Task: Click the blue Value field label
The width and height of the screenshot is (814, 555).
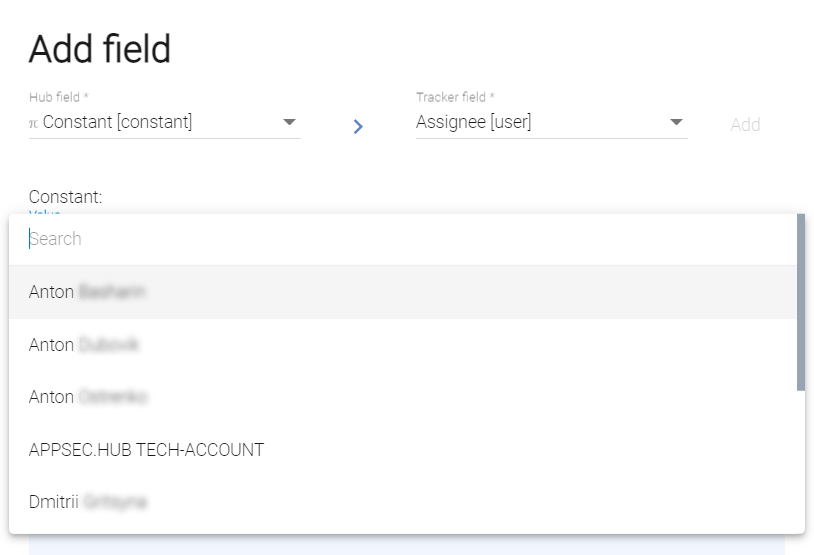Action: tap(45, 213)
